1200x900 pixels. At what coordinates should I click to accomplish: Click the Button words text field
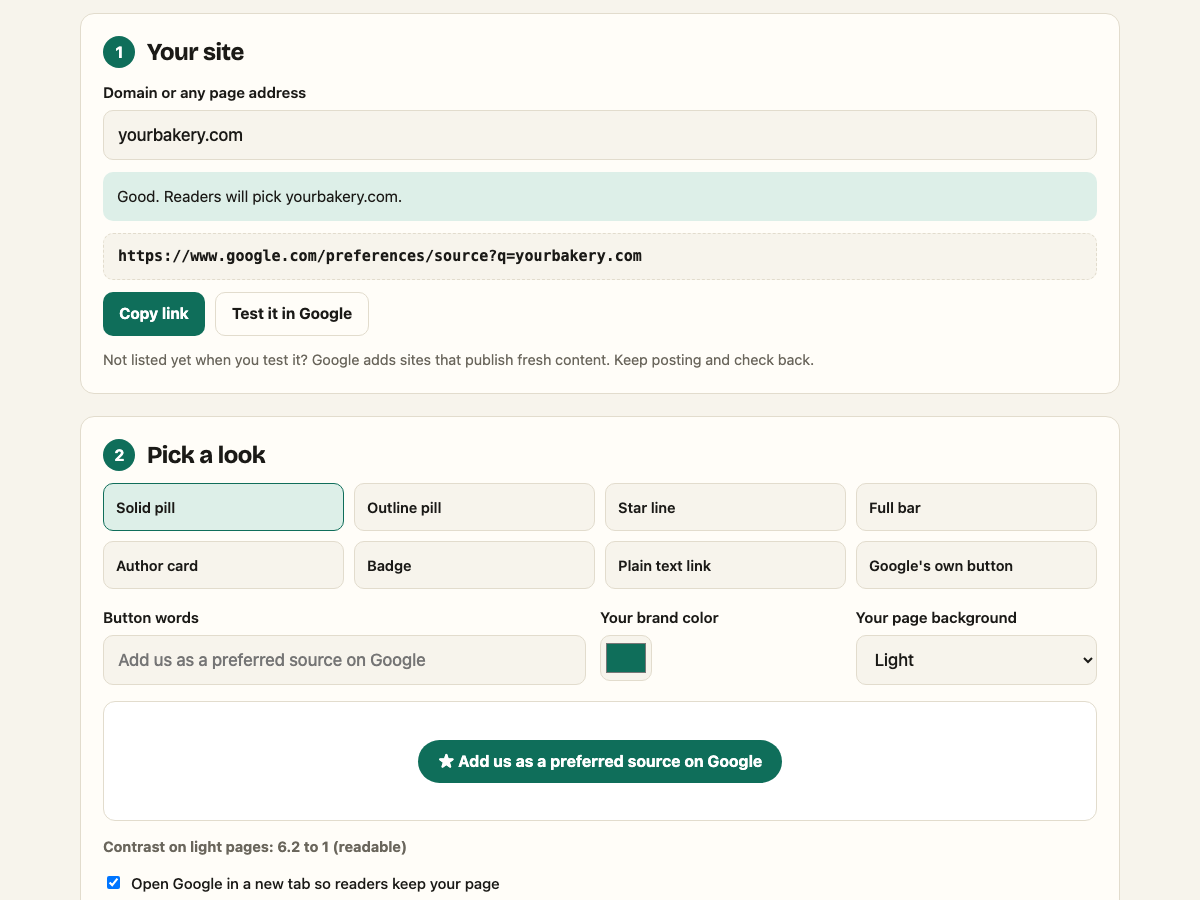pos(344,660)
